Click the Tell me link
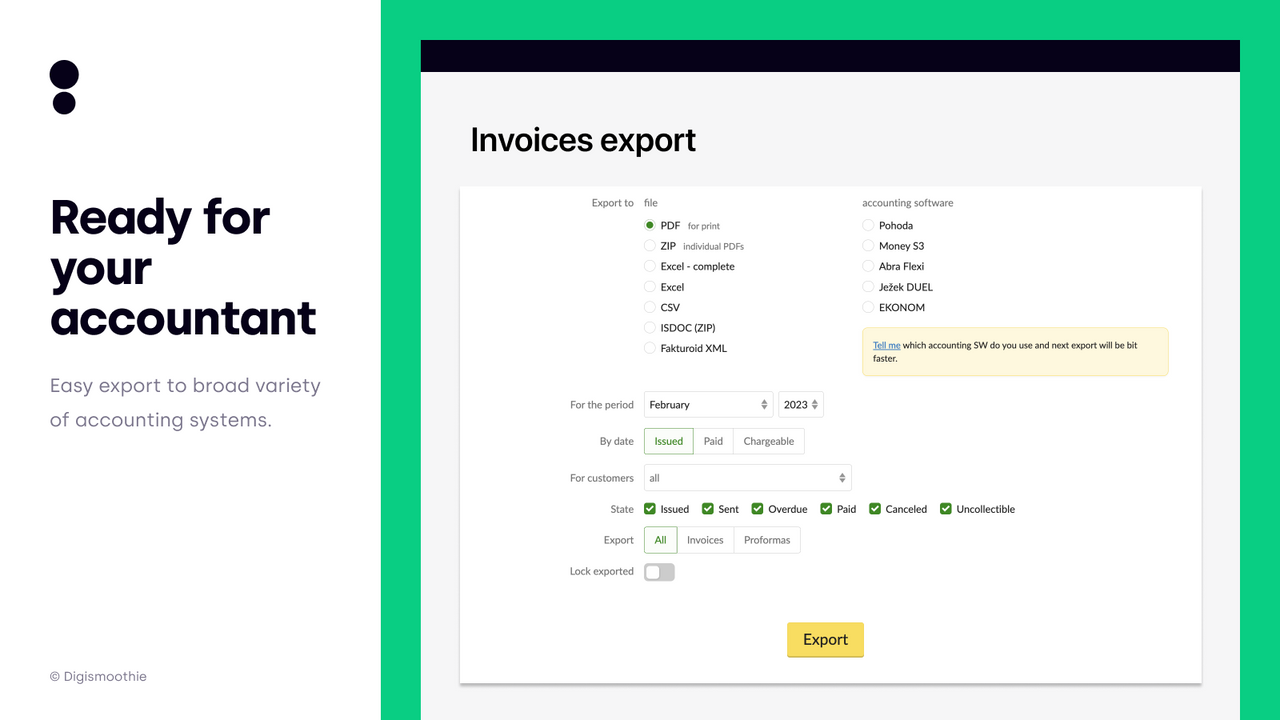This screenshot has height=720, width=1280. [x=886, y=345]
